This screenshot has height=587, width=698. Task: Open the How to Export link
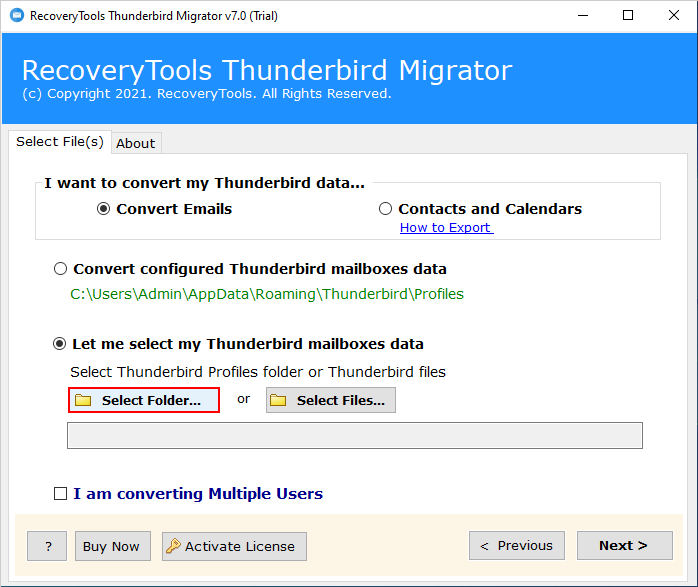pos(446,227)
